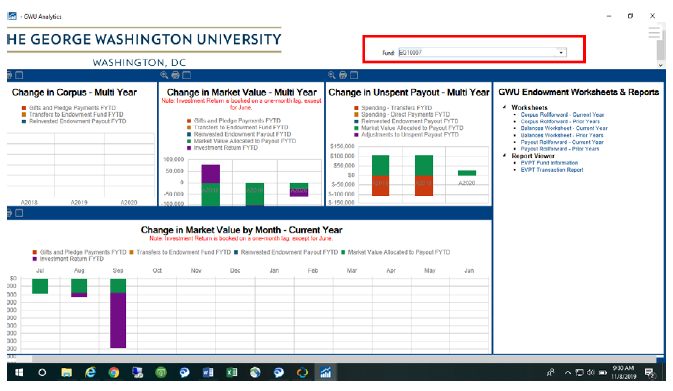673x391 pixels.
Task: Click 'Adjustments to Unspent Payout FYTD' legend text
Action: coord(410,134)
